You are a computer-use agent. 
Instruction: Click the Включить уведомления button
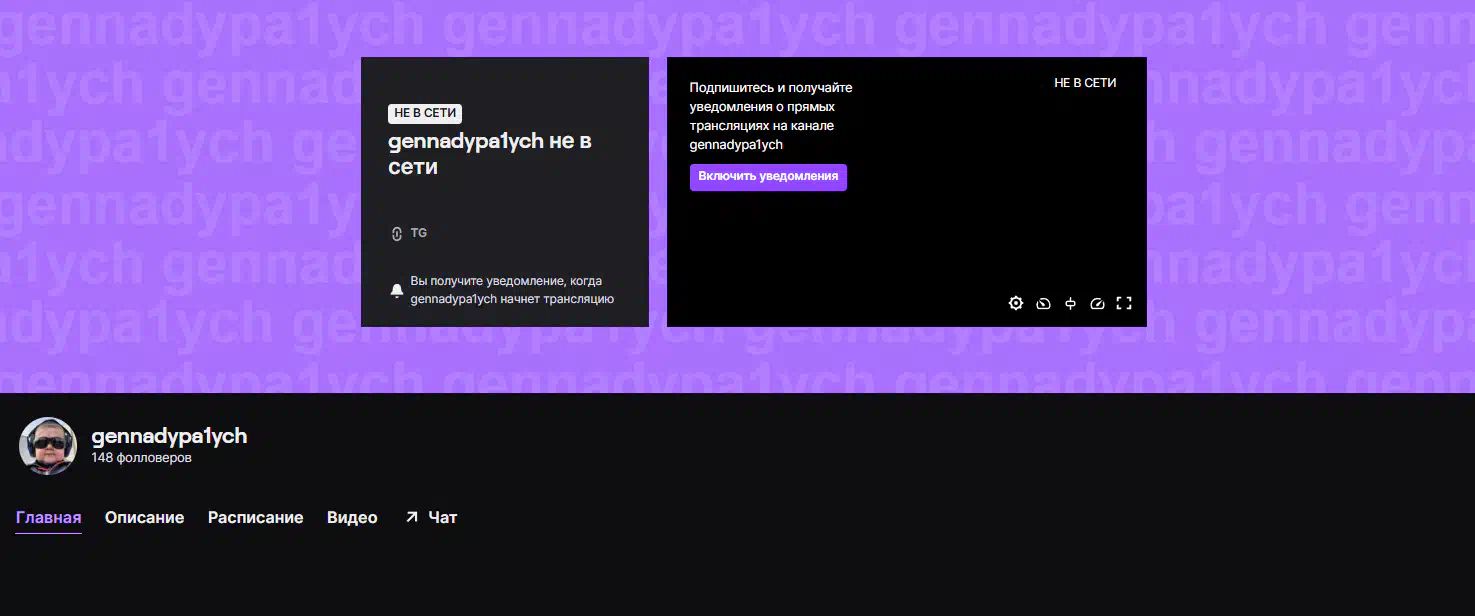(x=768, y=177)
